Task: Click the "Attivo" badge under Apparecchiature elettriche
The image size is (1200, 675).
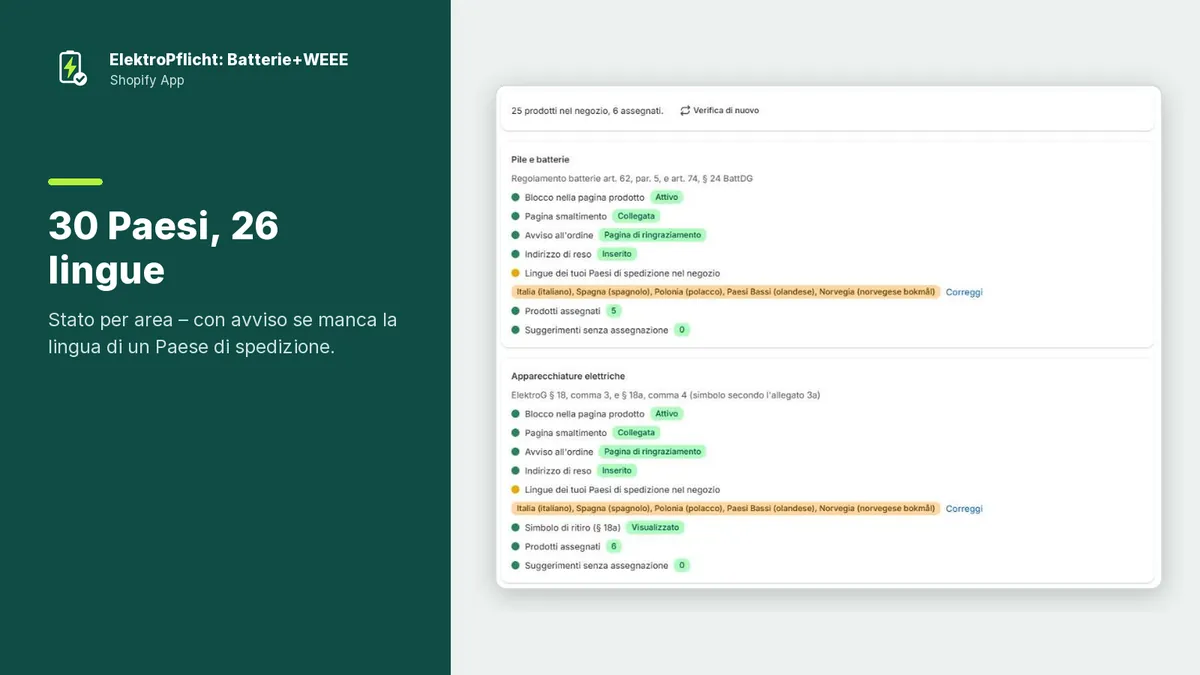Action: pos(667,414)
